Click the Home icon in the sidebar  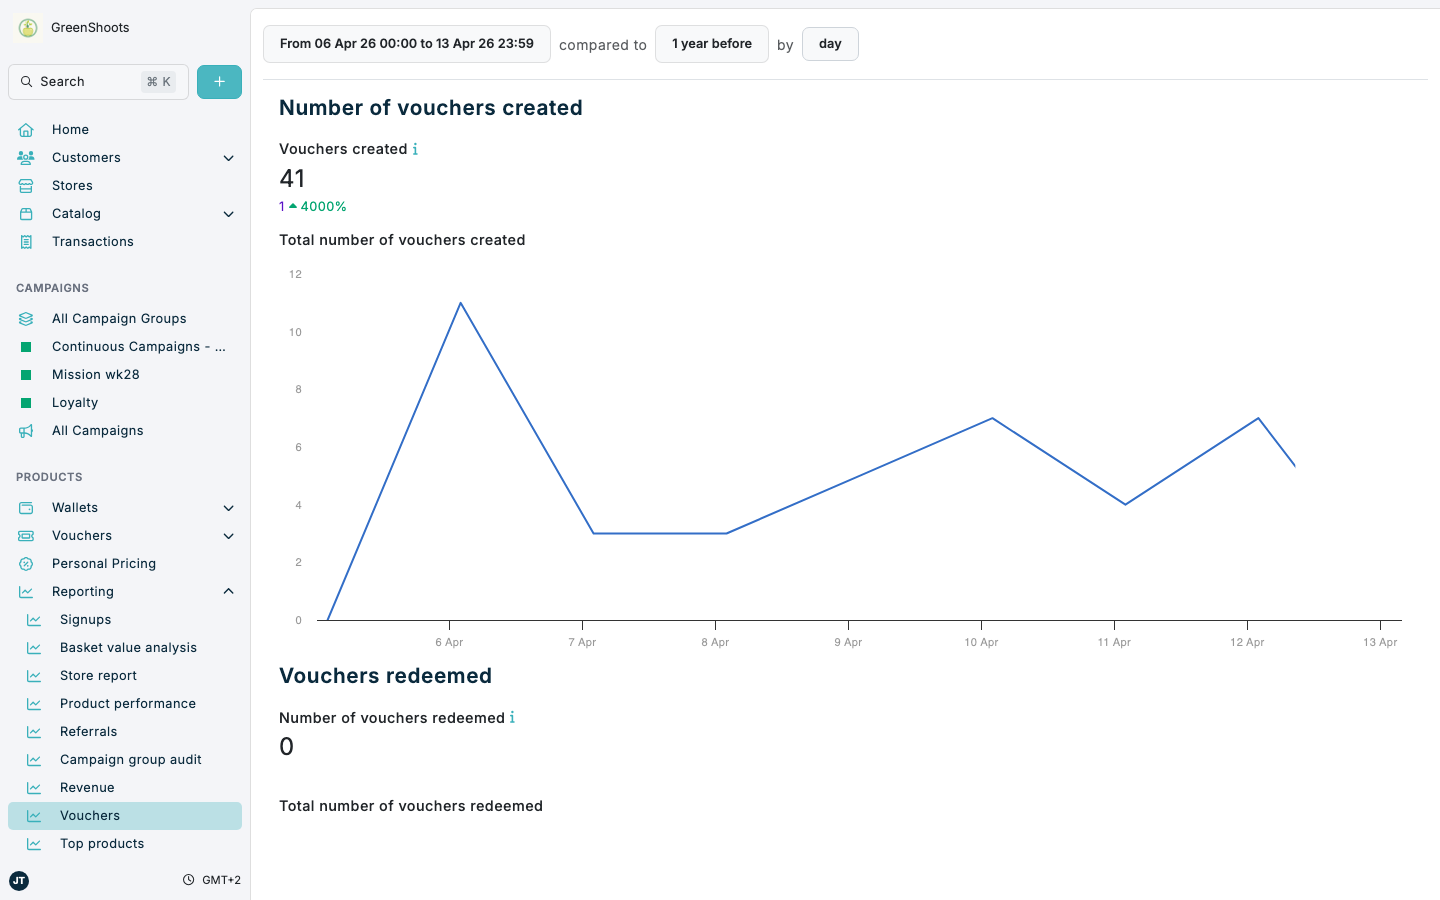[25, 129]
